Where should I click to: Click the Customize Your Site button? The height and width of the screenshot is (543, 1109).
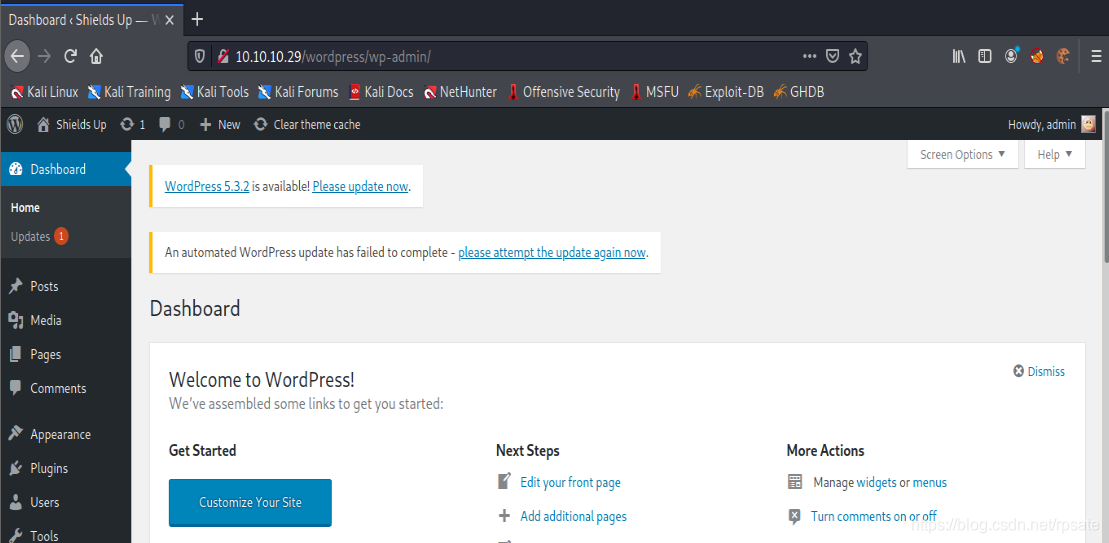point(250,503)
